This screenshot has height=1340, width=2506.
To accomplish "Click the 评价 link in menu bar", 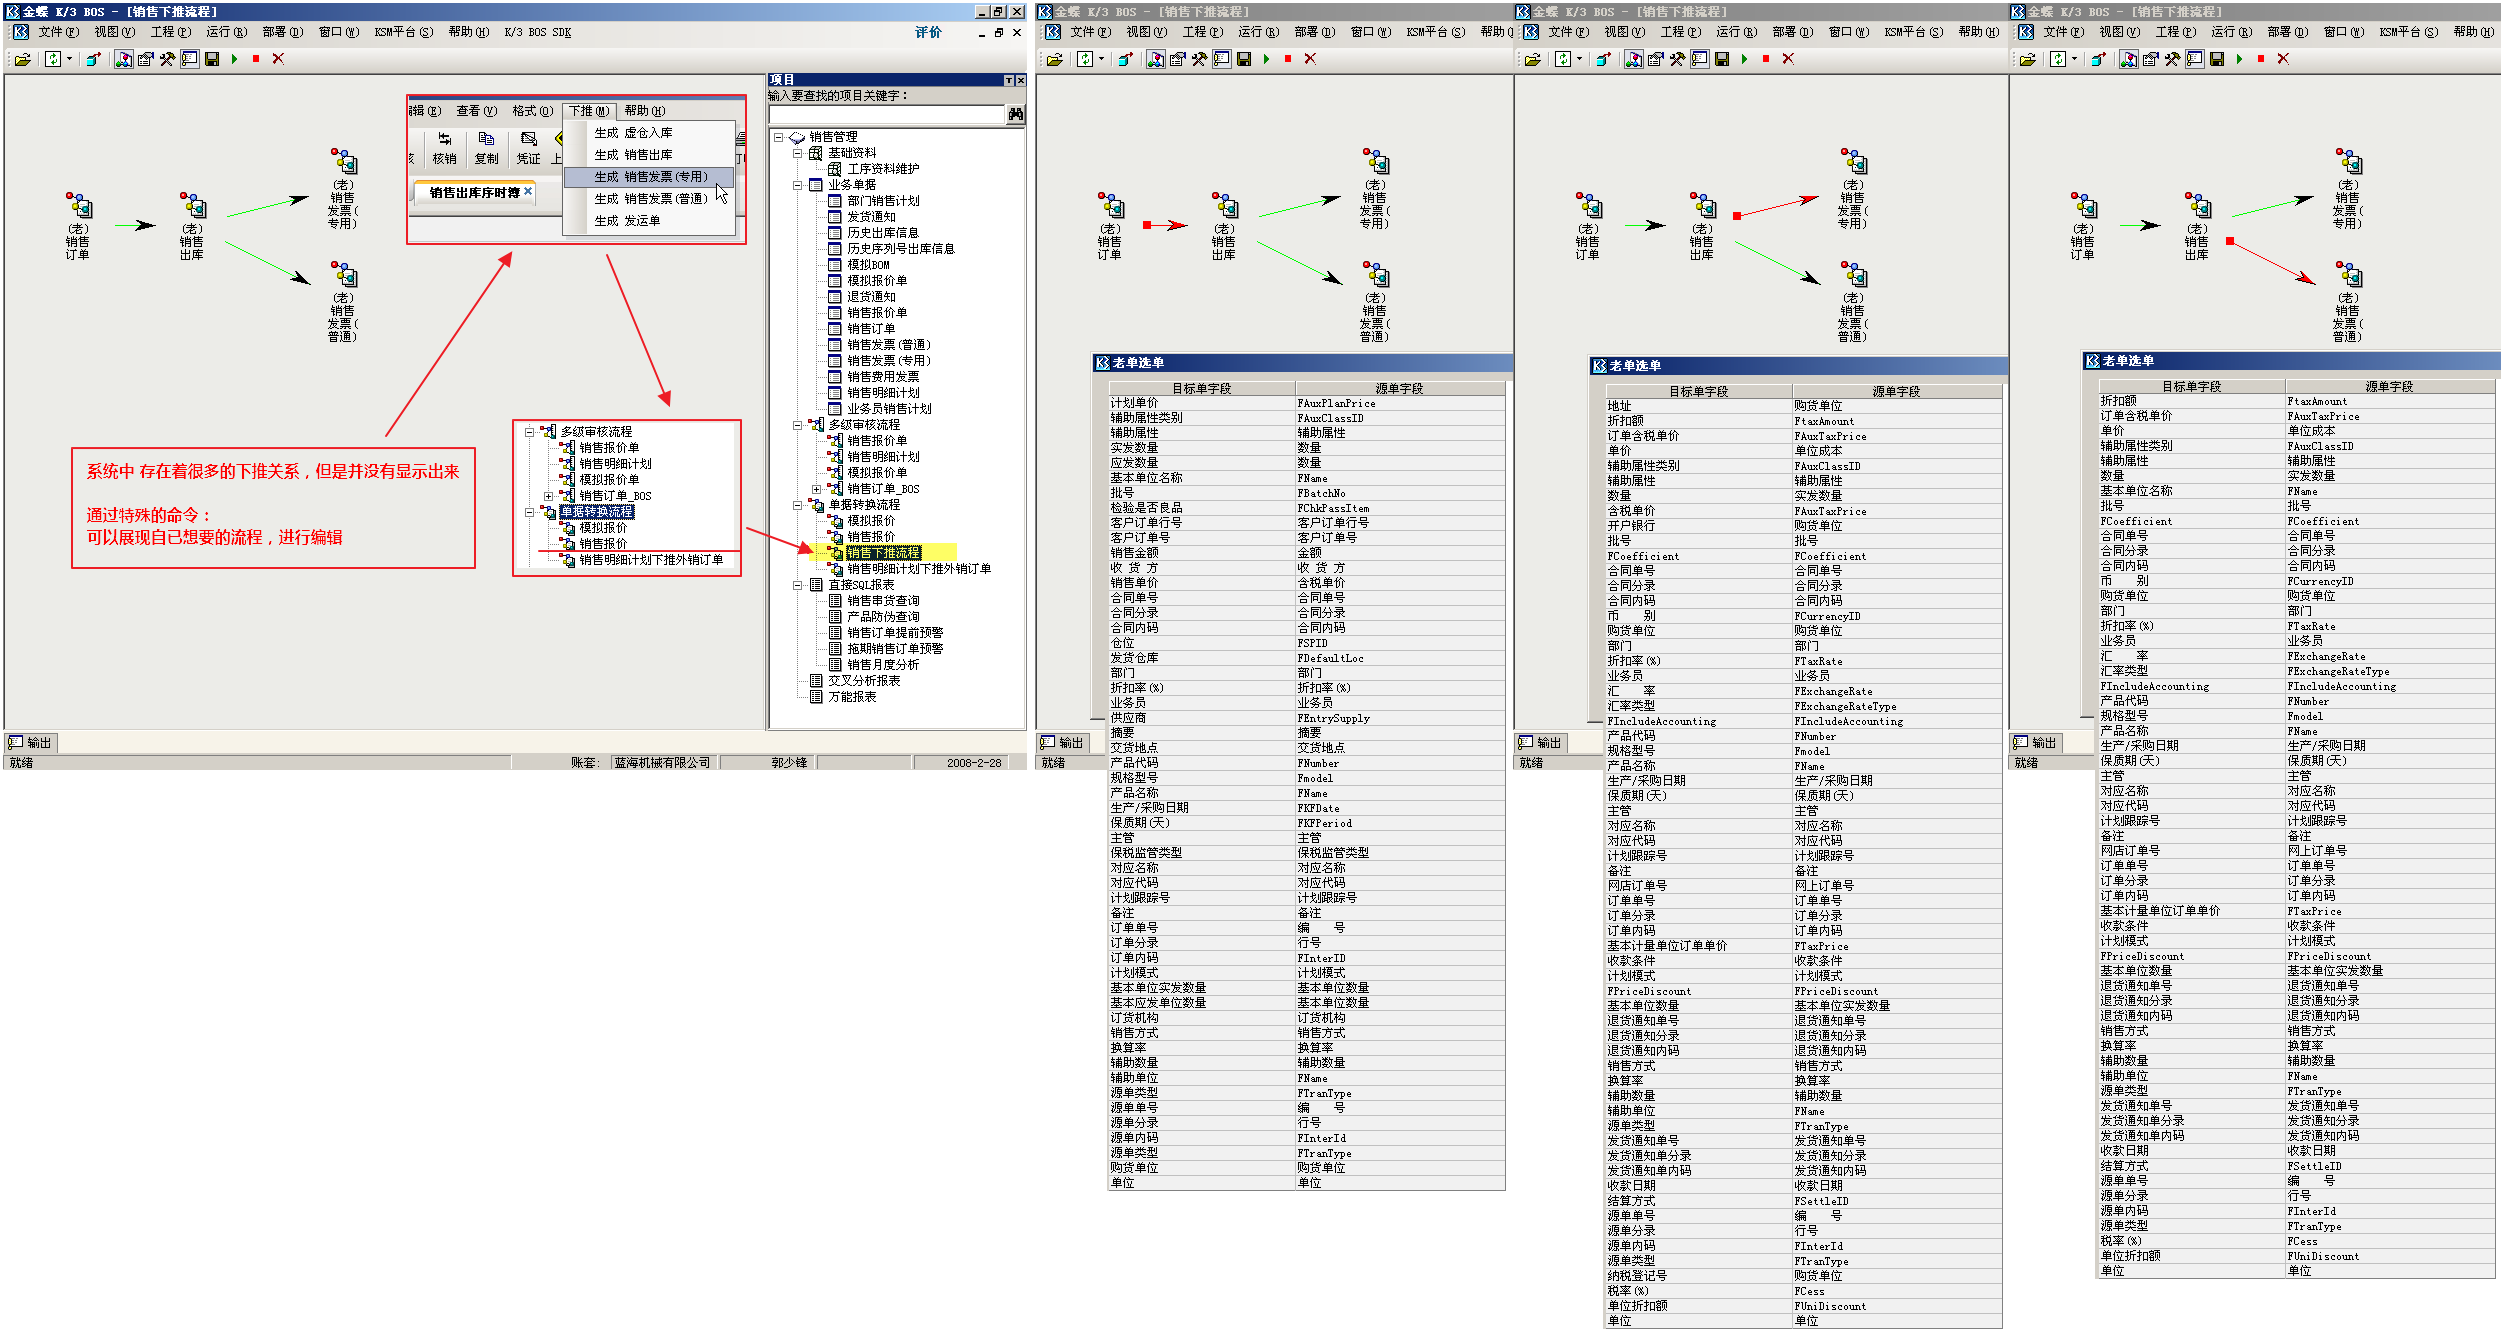I will tap(928, 32).
